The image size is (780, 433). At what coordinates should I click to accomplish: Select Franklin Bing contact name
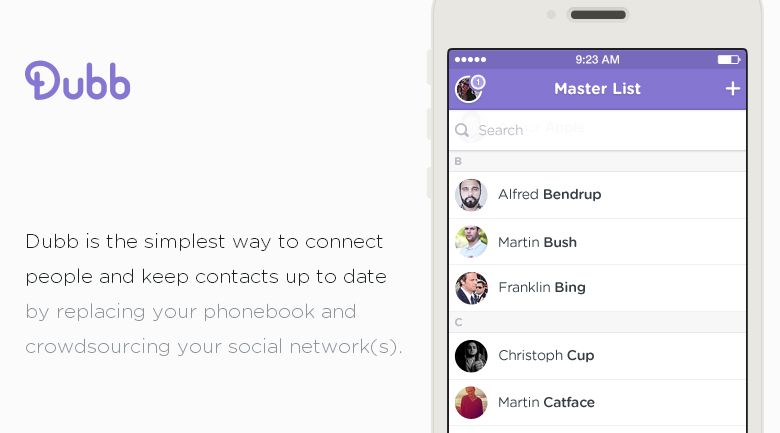tap(541, 288)
